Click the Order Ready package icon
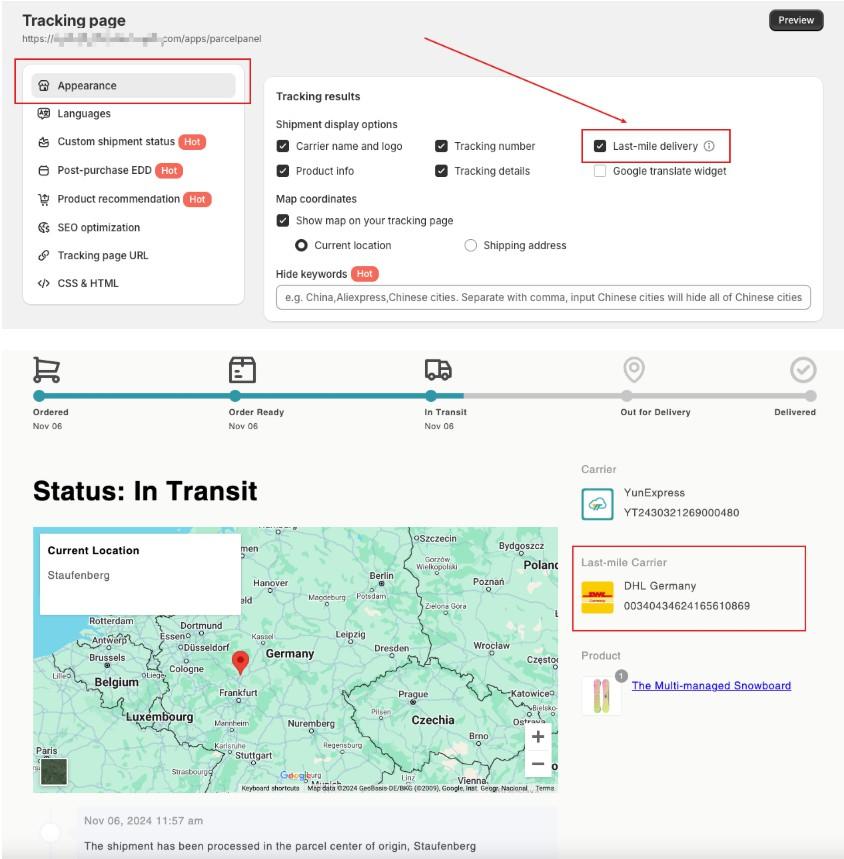This screenshot has height=859, width=844. [x=242, y=370]
